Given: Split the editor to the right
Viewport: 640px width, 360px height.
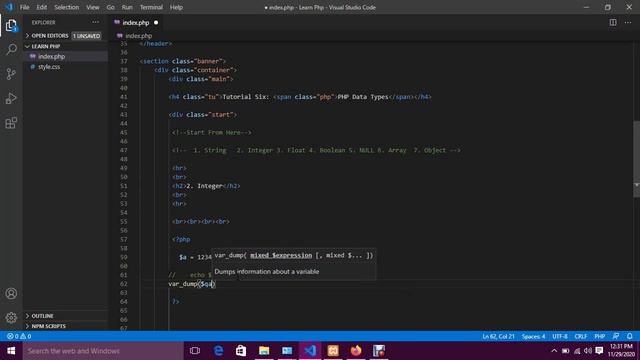Looking at the screenshot, I should tap(613, 22).
